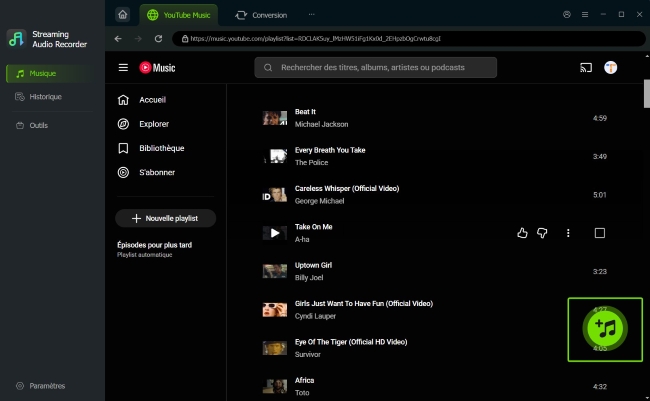Click the Nouvelle playlist button
The image size is (650, 401).
pos(165,218)
